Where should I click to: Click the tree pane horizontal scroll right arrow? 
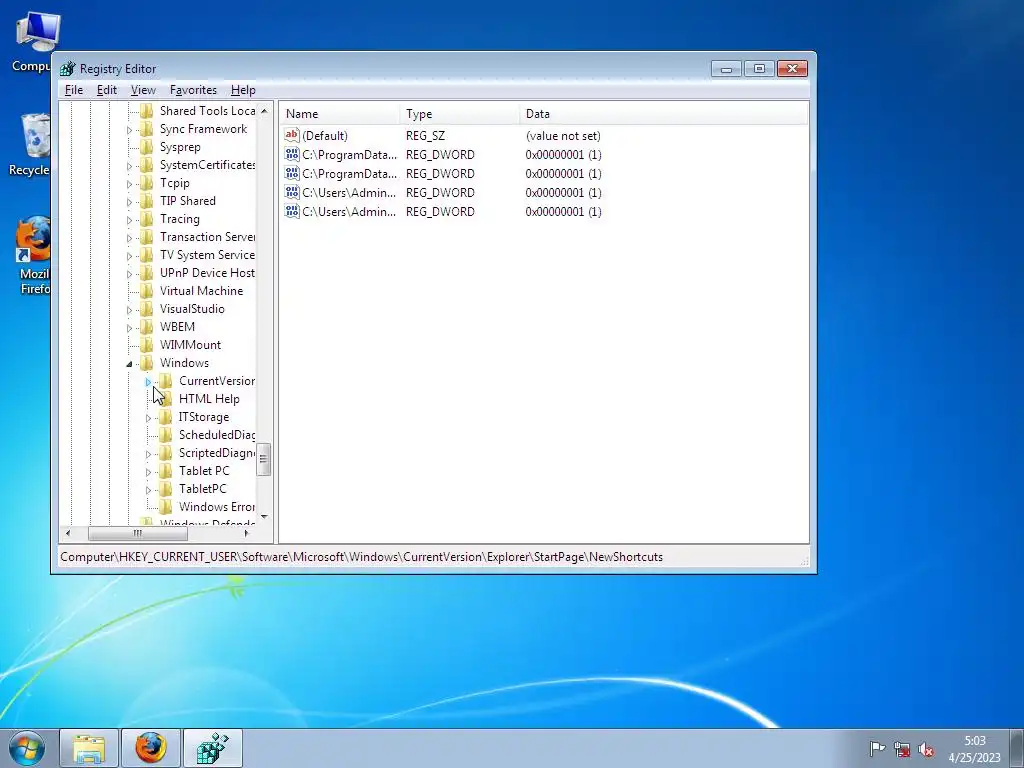tap(246, 534)
